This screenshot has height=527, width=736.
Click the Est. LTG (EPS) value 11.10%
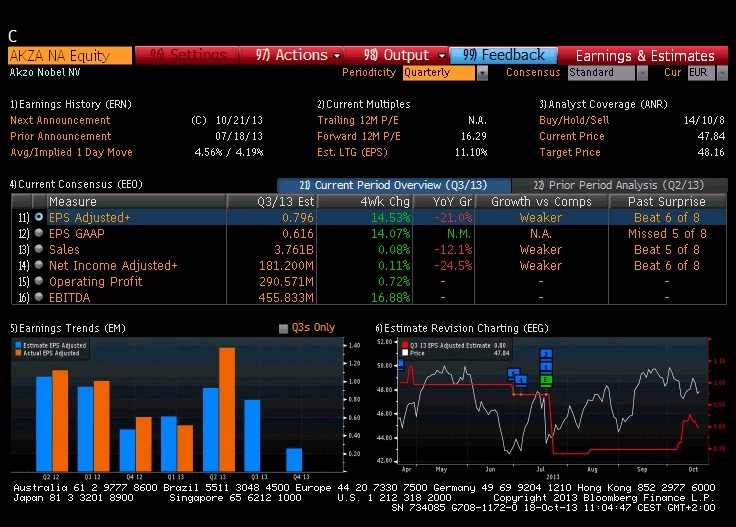pos(471,152)
